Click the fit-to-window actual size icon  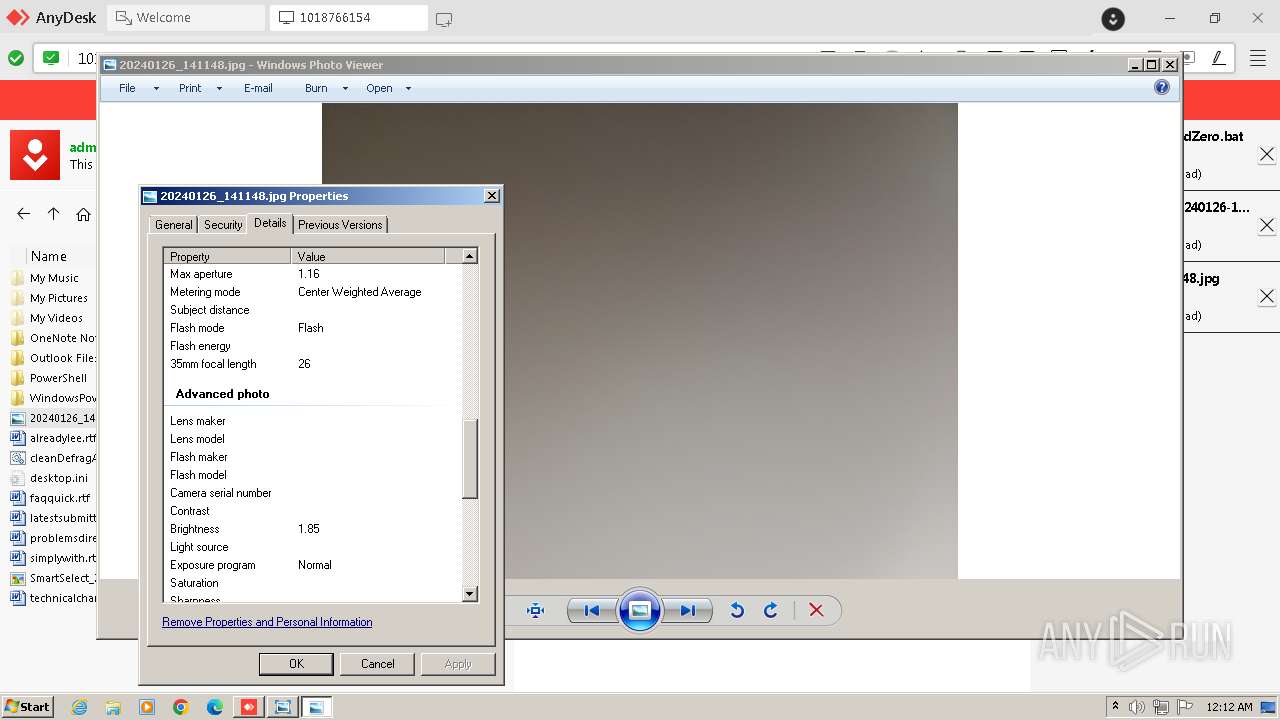coord(535,610)
